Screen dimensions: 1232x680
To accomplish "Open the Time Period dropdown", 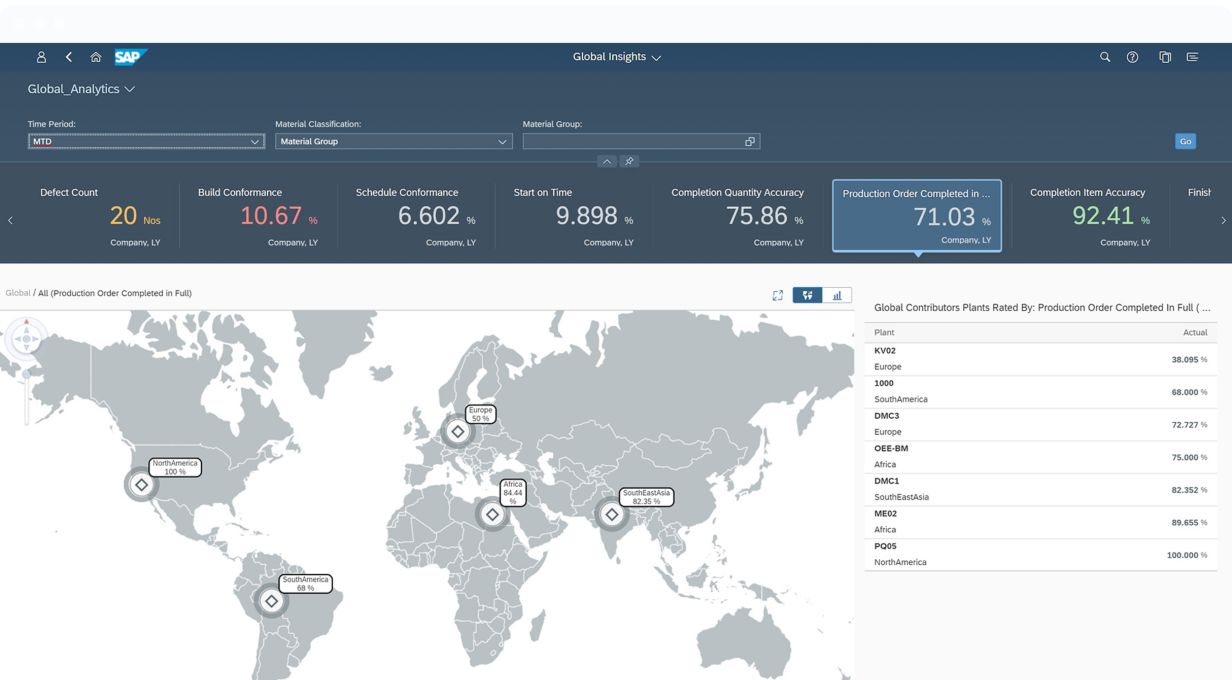I will coord(255,142).
